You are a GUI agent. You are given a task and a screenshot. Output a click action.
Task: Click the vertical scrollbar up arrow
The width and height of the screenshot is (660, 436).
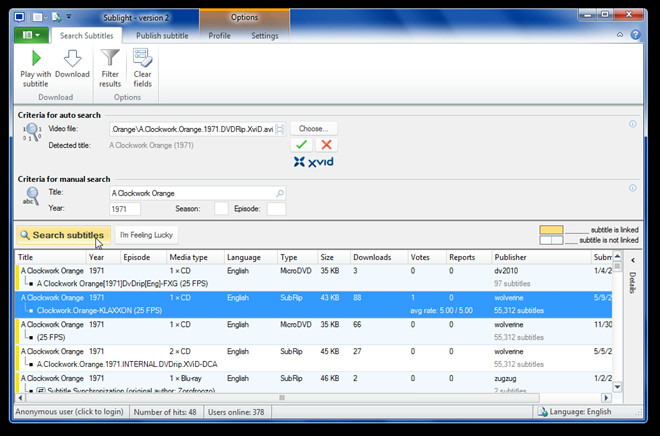[617, 256]
